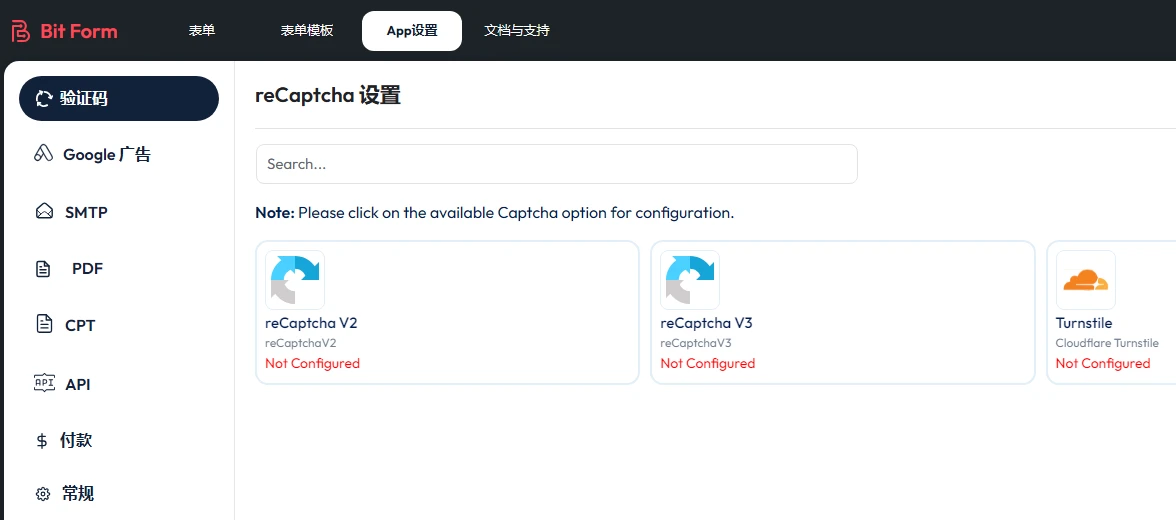Open the Turnstile configuration card
This screenshot has height=520, width=1176.
(1112, 312)
